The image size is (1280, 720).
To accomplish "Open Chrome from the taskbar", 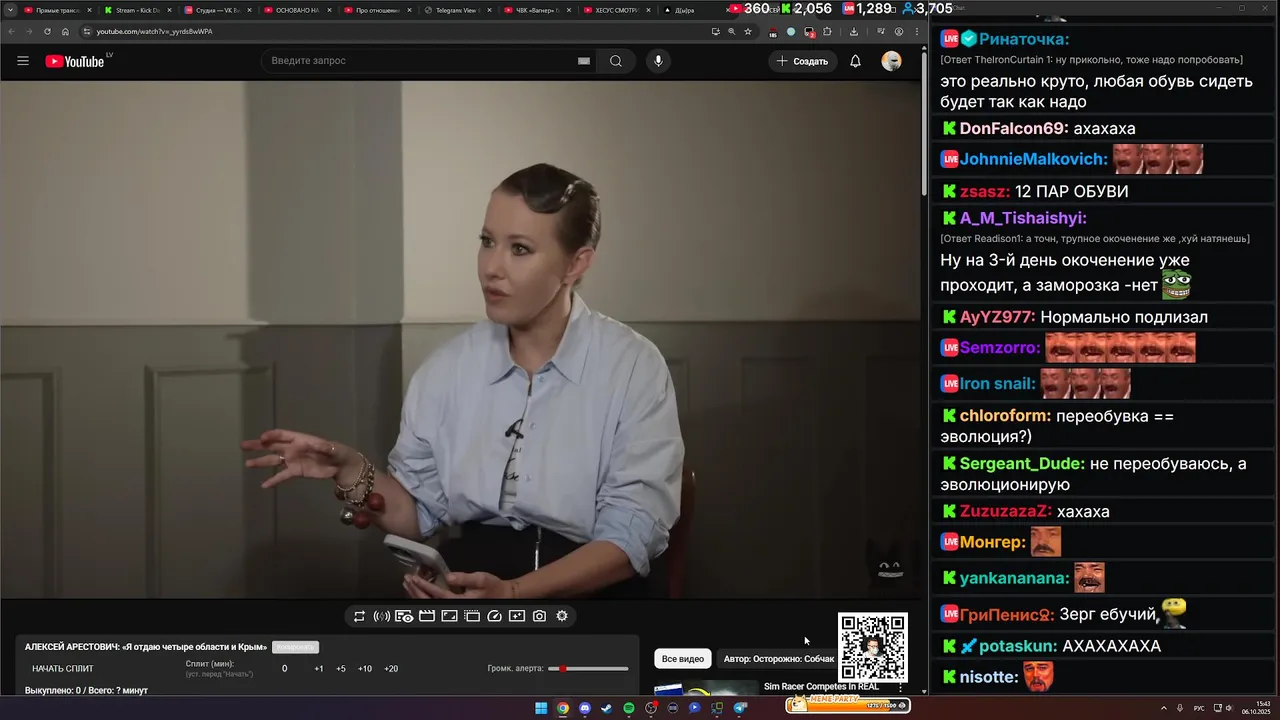I will click(563, 708).
